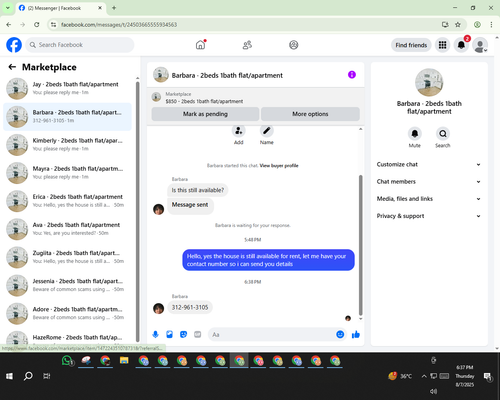
Task: Open Jessenia's conversation
Action: tap(67, 285)
